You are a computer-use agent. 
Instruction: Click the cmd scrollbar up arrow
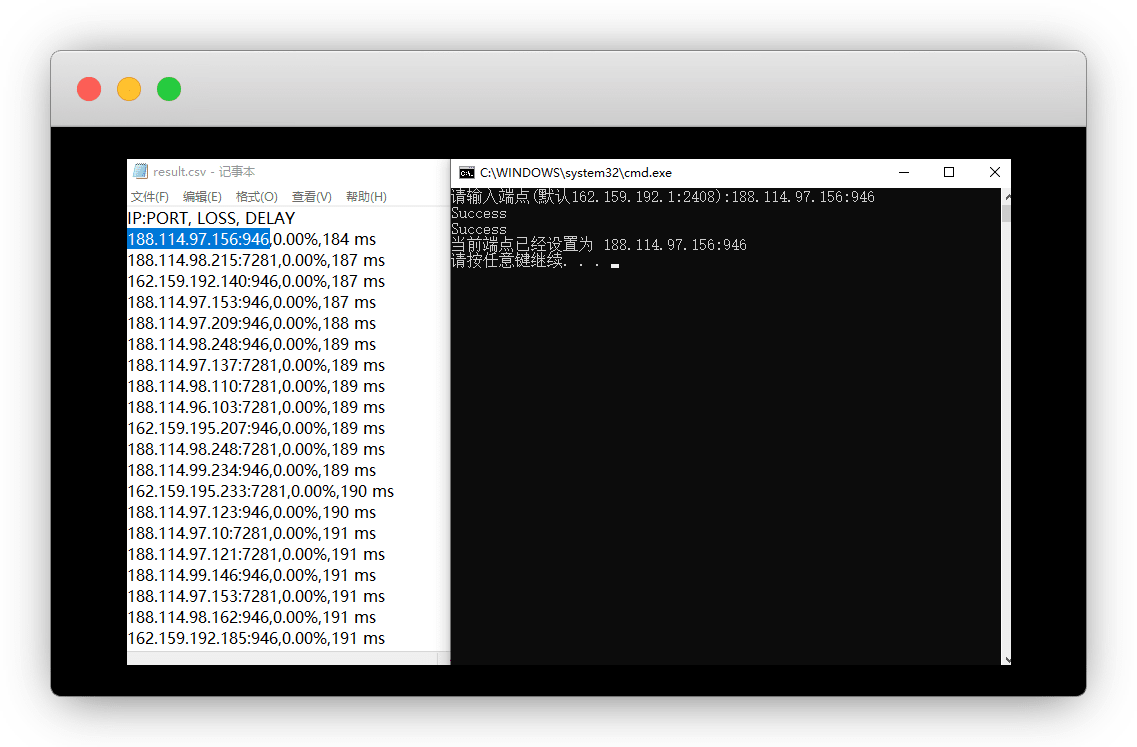pyautogui.click(x=1006, y=194)
